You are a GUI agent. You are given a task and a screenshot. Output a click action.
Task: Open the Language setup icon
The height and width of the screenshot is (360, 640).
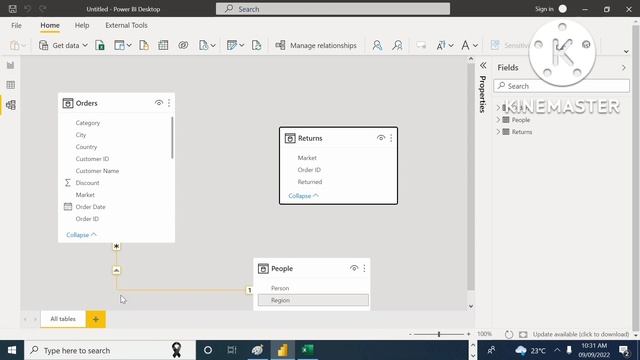tap(441, 45)
